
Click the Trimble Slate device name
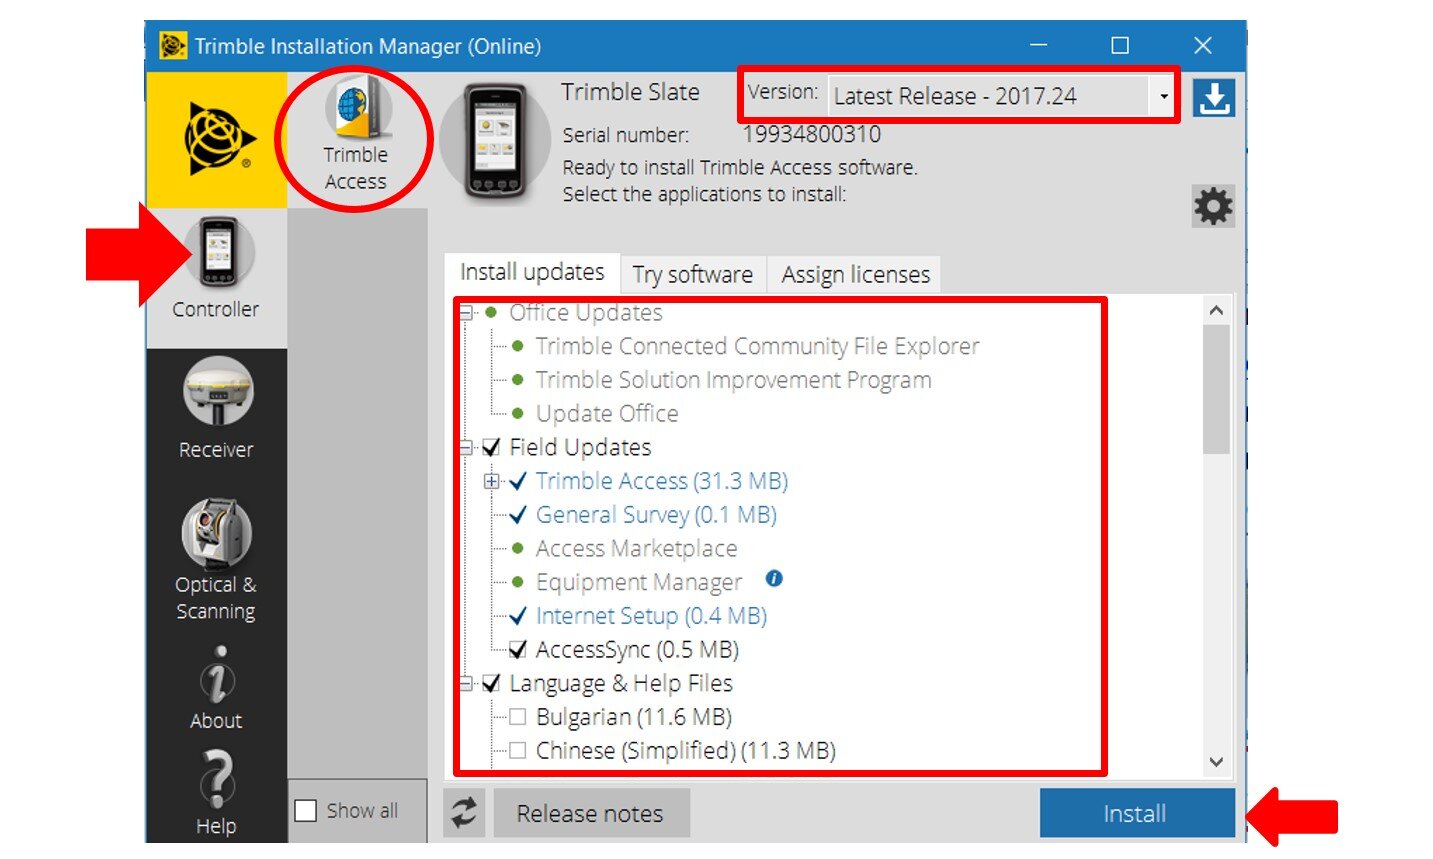click(630, 92)
